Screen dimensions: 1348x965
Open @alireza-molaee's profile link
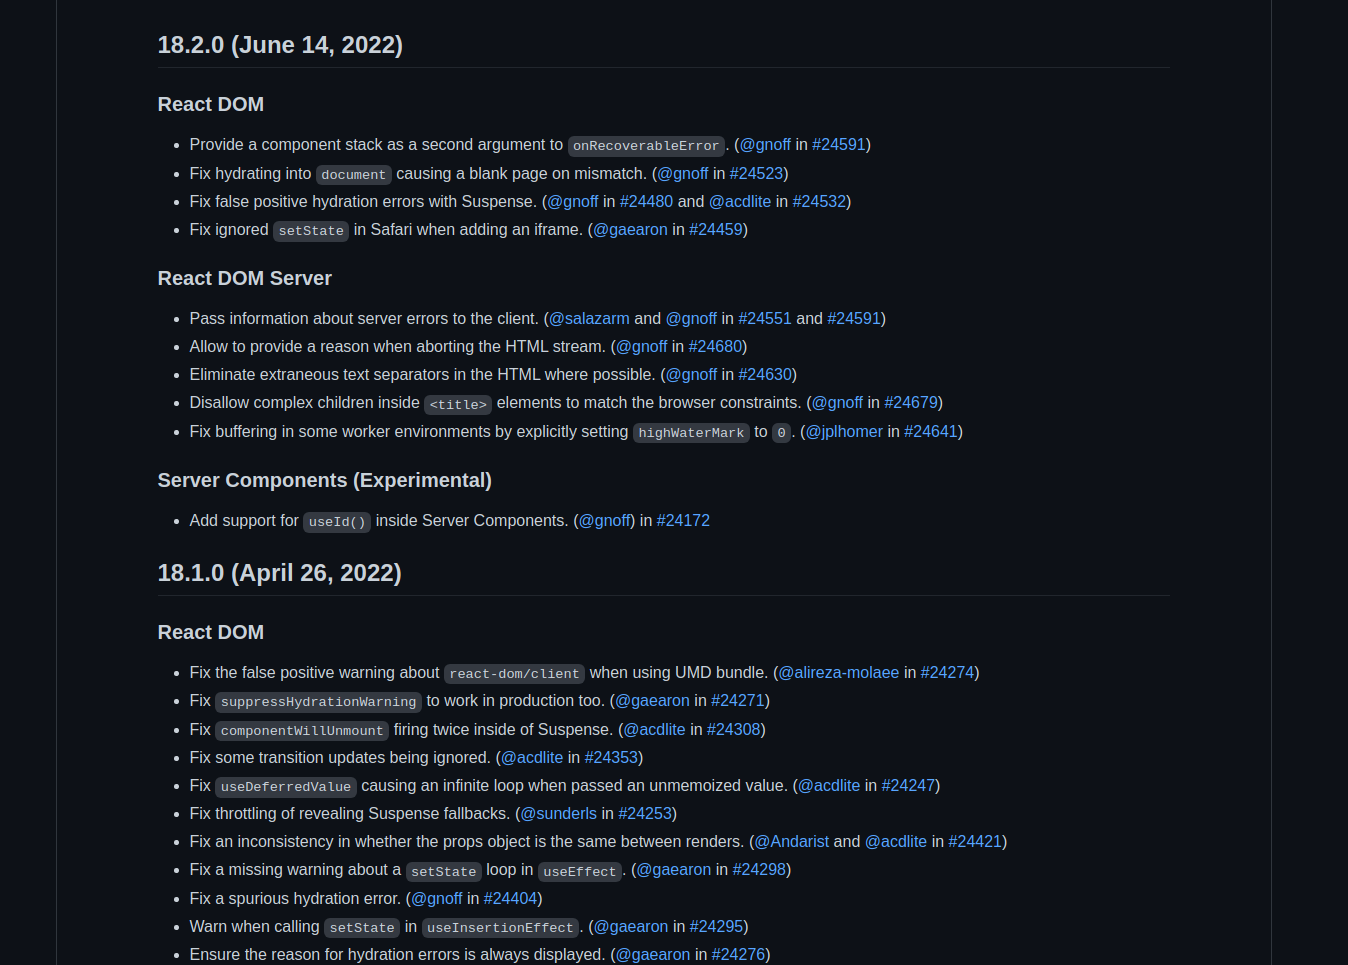click(838, 672)
